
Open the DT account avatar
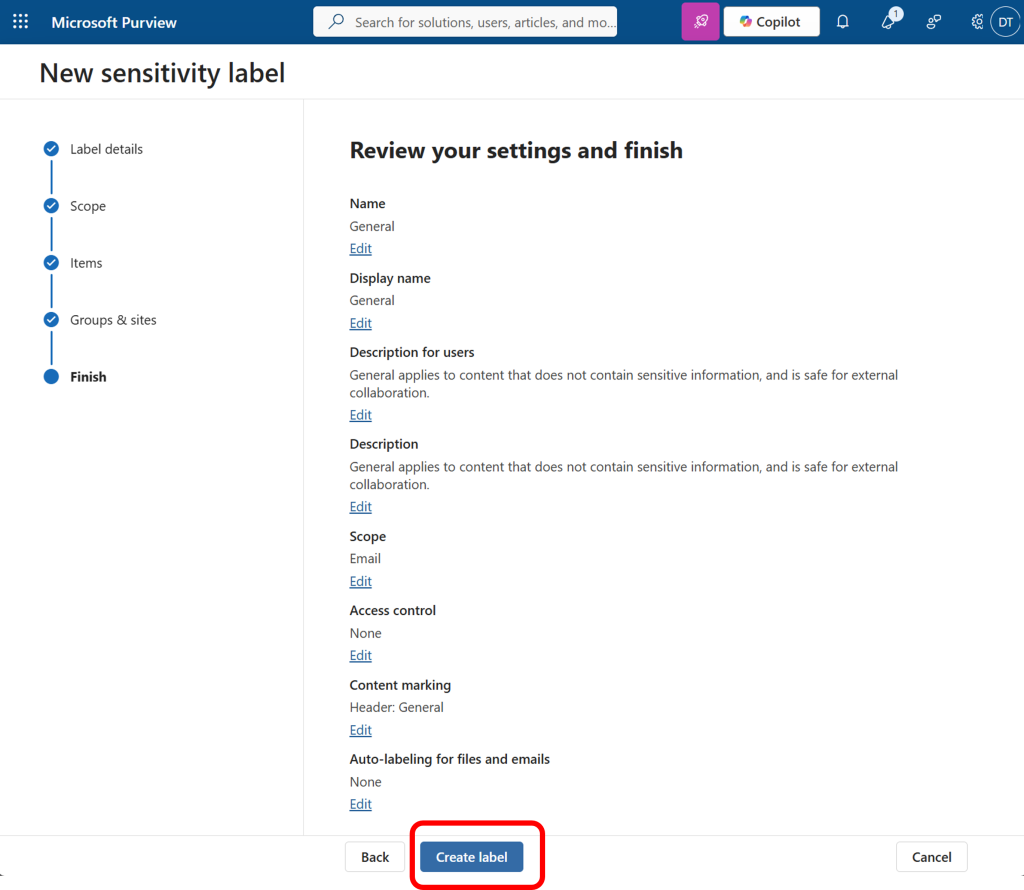click(x=1005, y=22)
